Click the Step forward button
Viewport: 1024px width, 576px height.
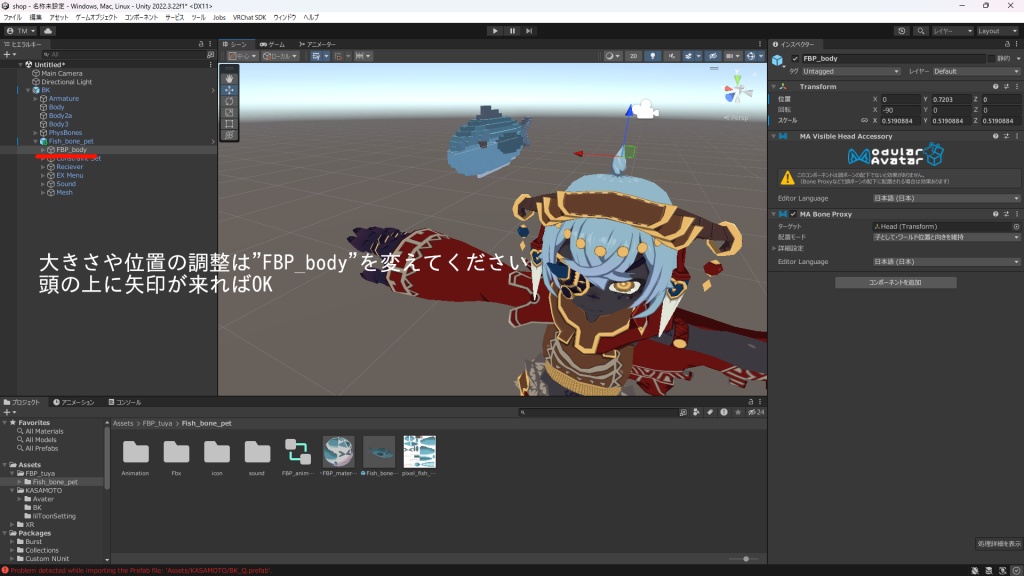[529, 31]
